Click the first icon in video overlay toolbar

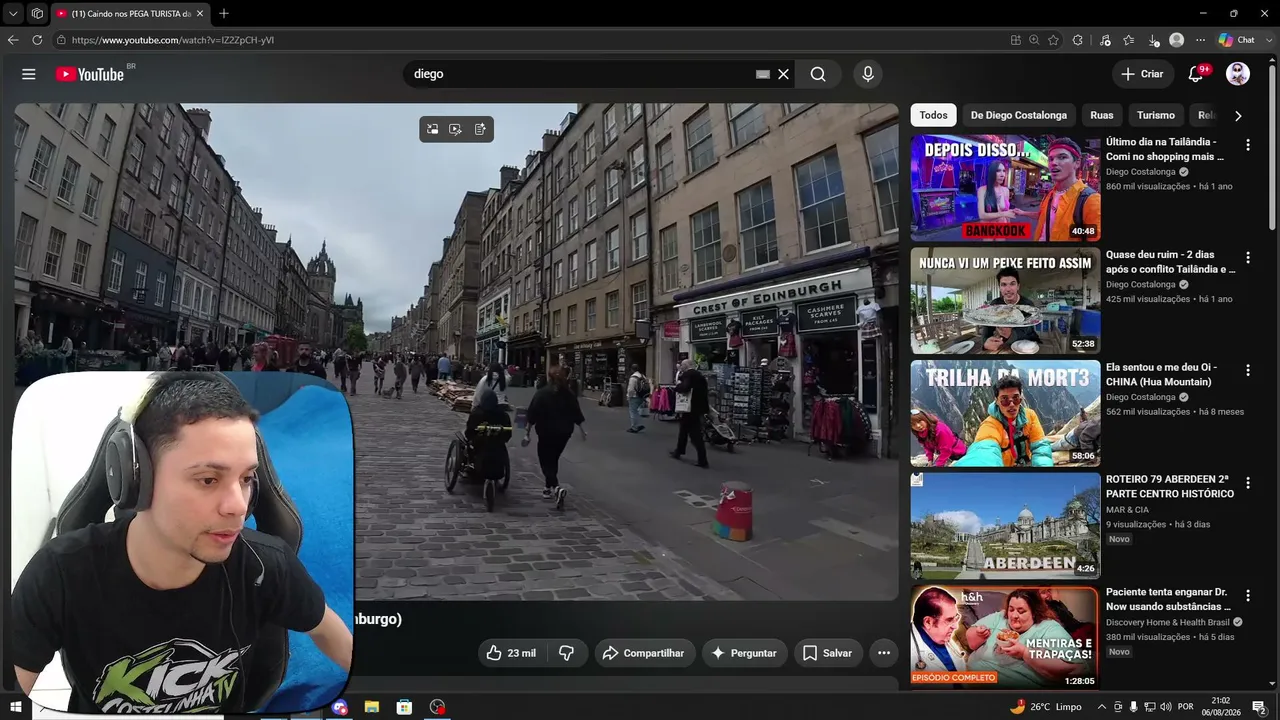432,129
